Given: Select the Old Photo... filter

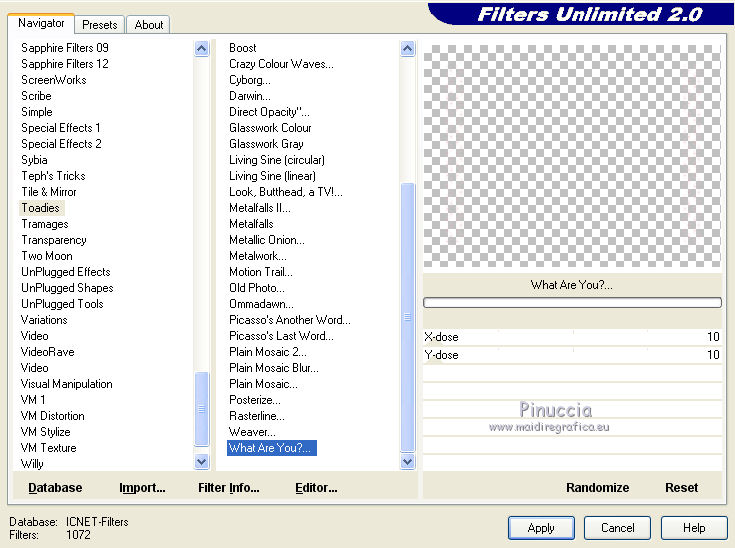Looking at the screenshot, I should click(x=257, y=288).
